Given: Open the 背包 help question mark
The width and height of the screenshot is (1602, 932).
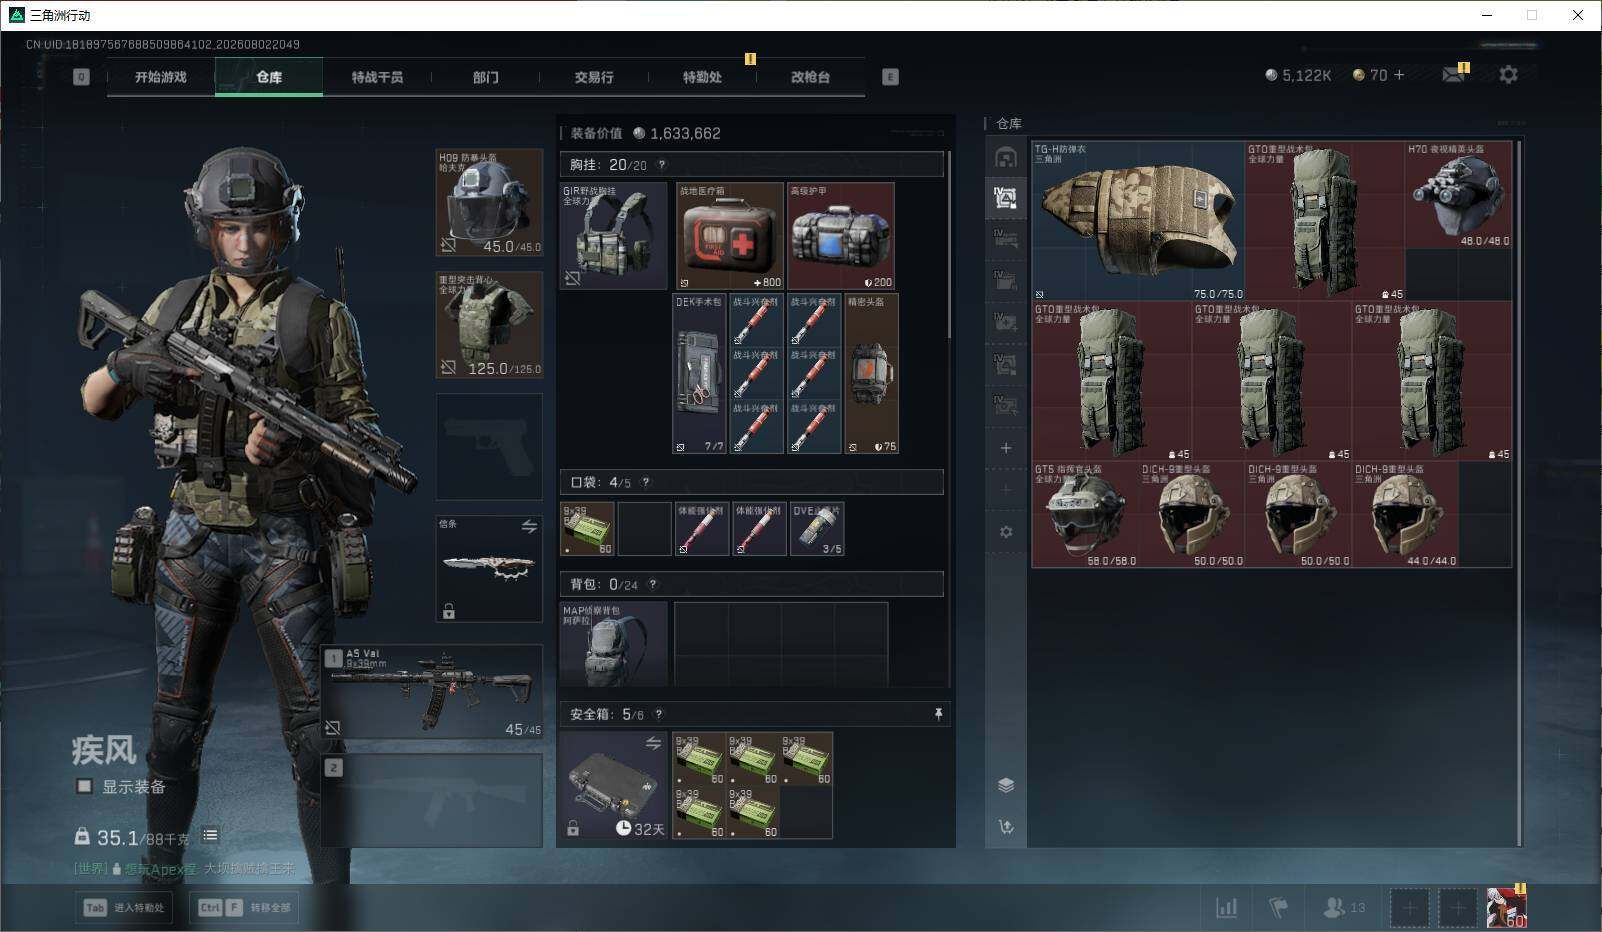Looking at the screenshot, I should (x=653, y=584).
